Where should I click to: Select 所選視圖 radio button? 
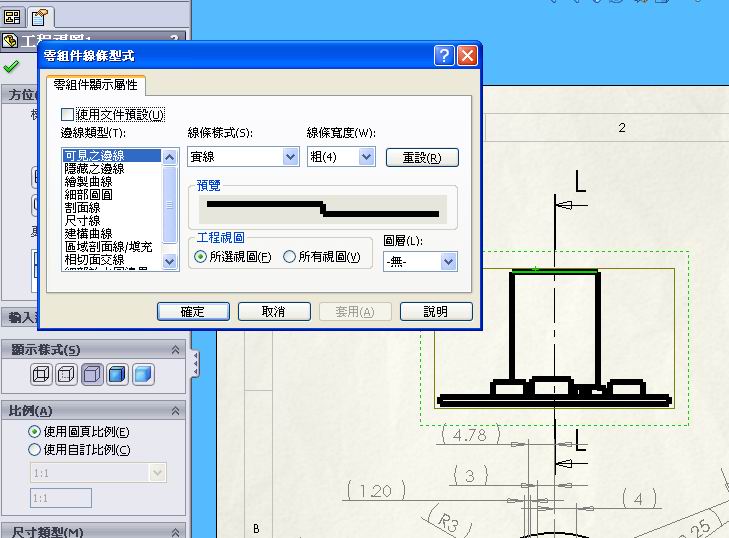pos(200,257)
